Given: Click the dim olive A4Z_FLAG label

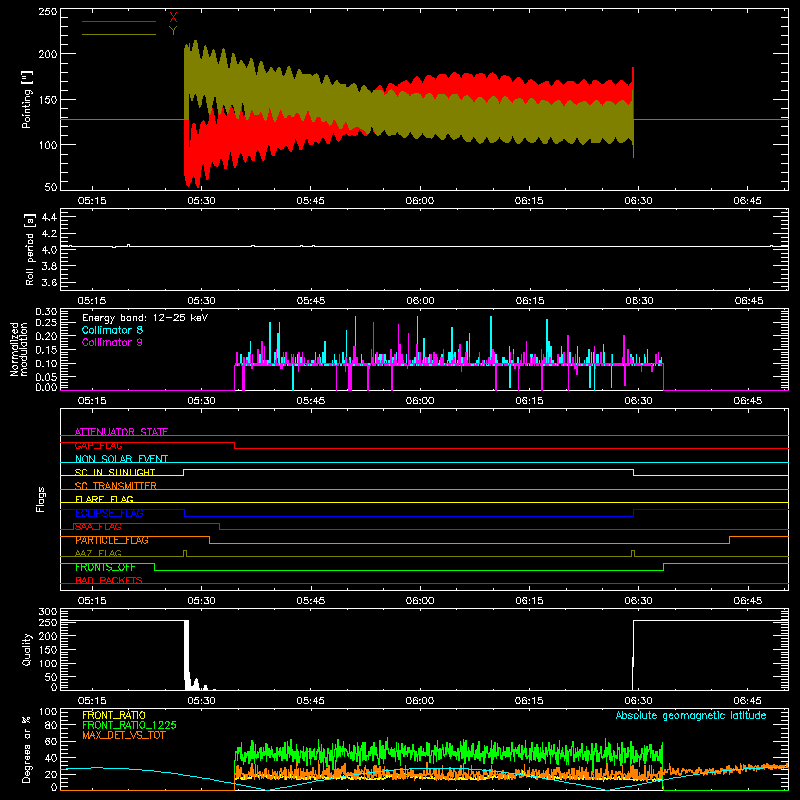Looking at the screenshot, I should pos(98,553).
